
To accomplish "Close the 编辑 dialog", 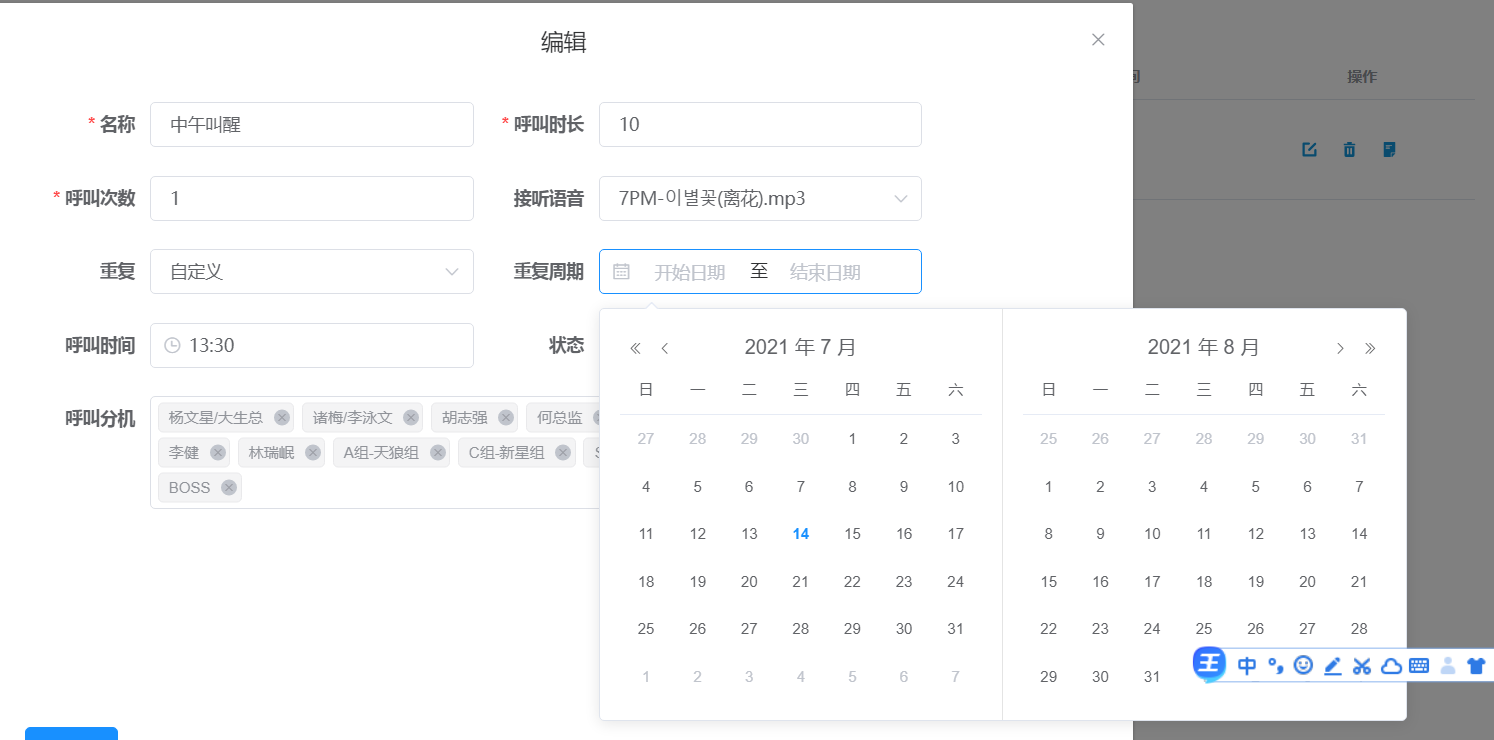I will 1098,40.
